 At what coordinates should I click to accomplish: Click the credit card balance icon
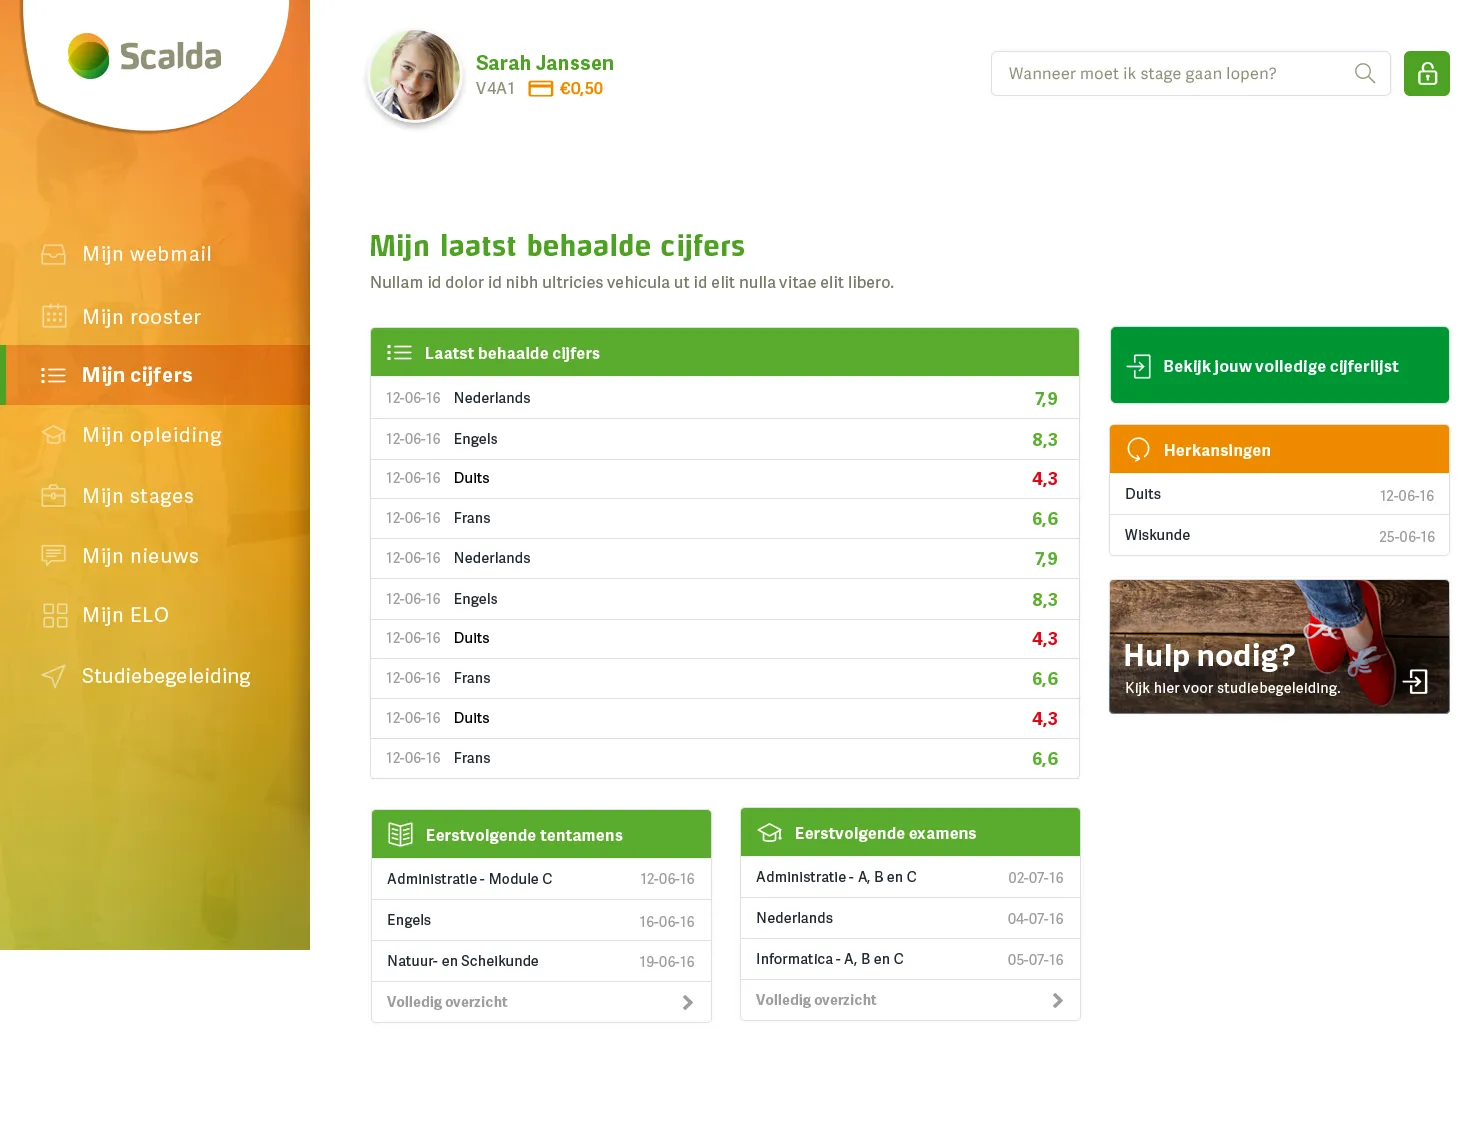(541, 89)
